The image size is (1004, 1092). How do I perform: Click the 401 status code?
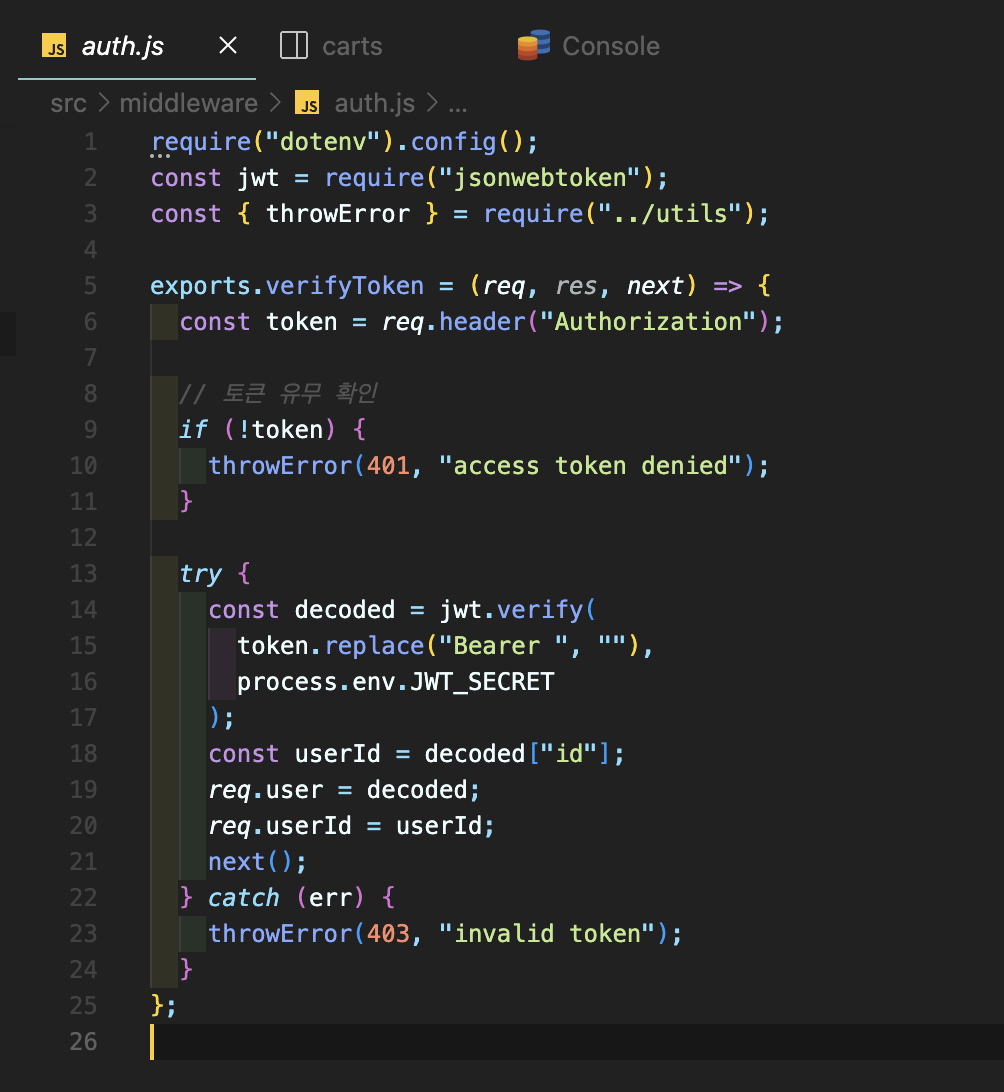(389, 466)
